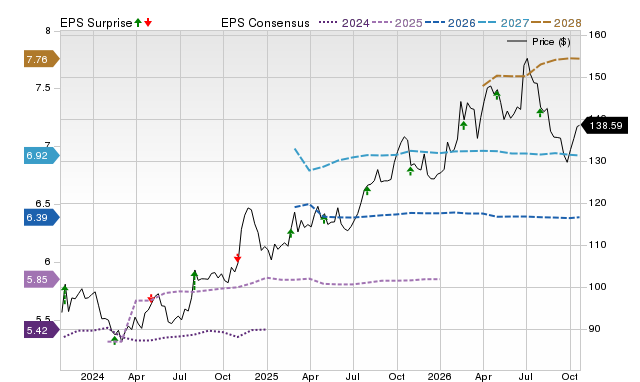
Task: Click the green up arrow in the EPS Surprise legend
Action: tap(138, 22)
